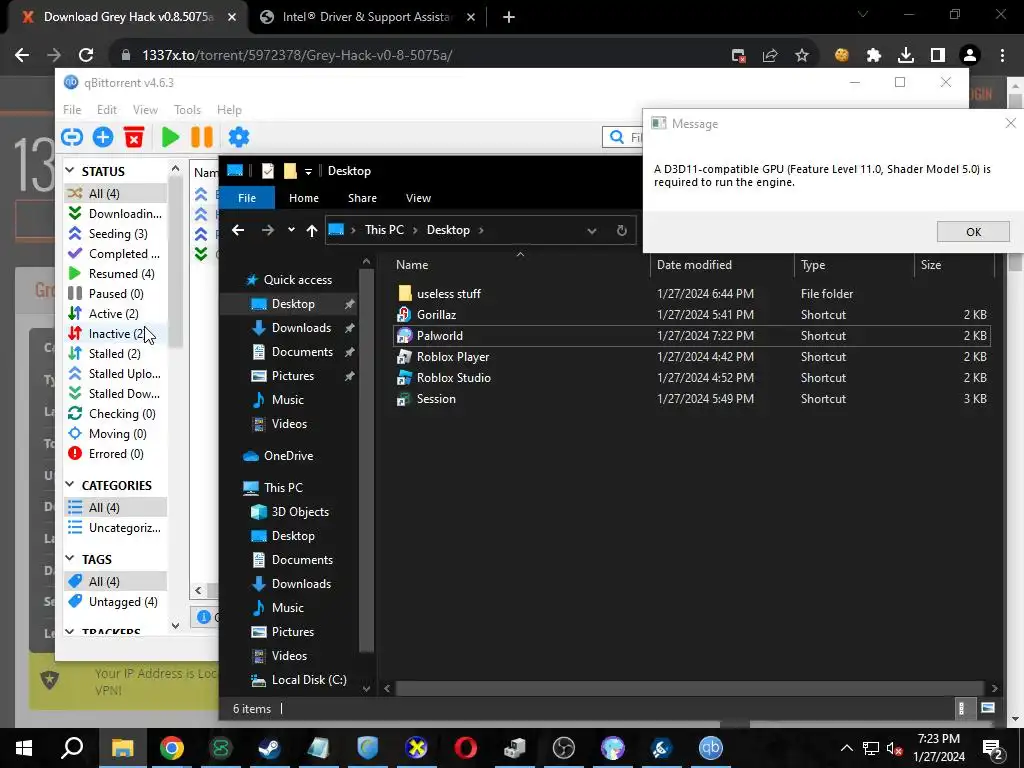Filter by Errored (0) status
The height and width of the screenshot is (768, 1024).
pyautogui.click(x=116, y=454)
